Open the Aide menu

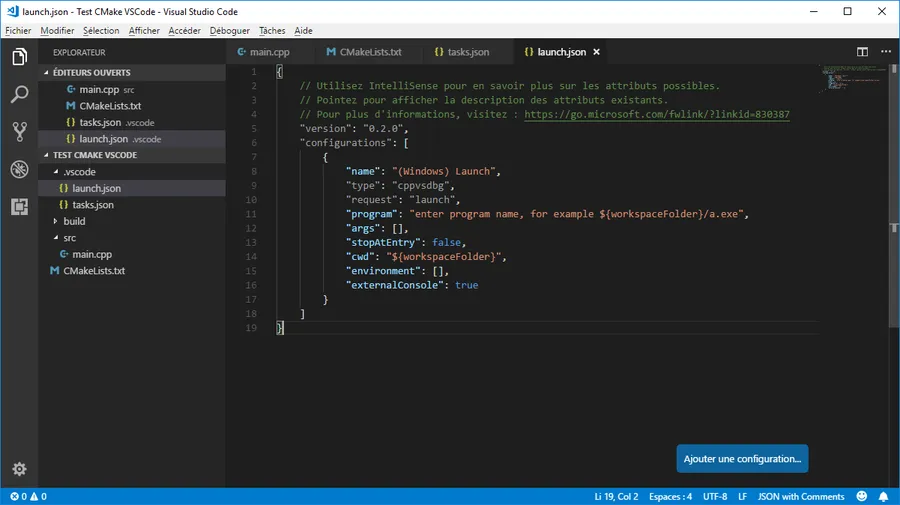click(303, 30)
